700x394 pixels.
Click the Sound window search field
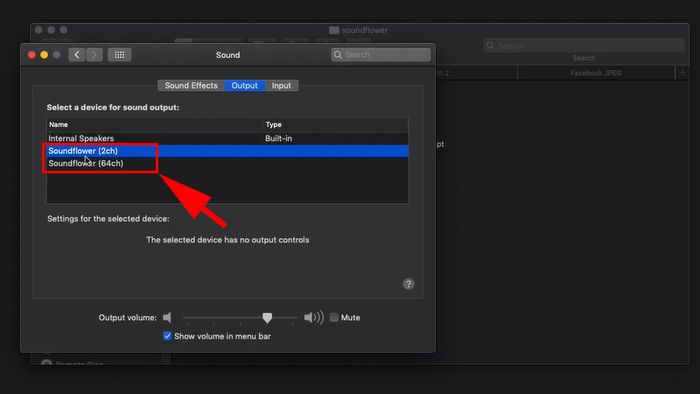[381, 54]
